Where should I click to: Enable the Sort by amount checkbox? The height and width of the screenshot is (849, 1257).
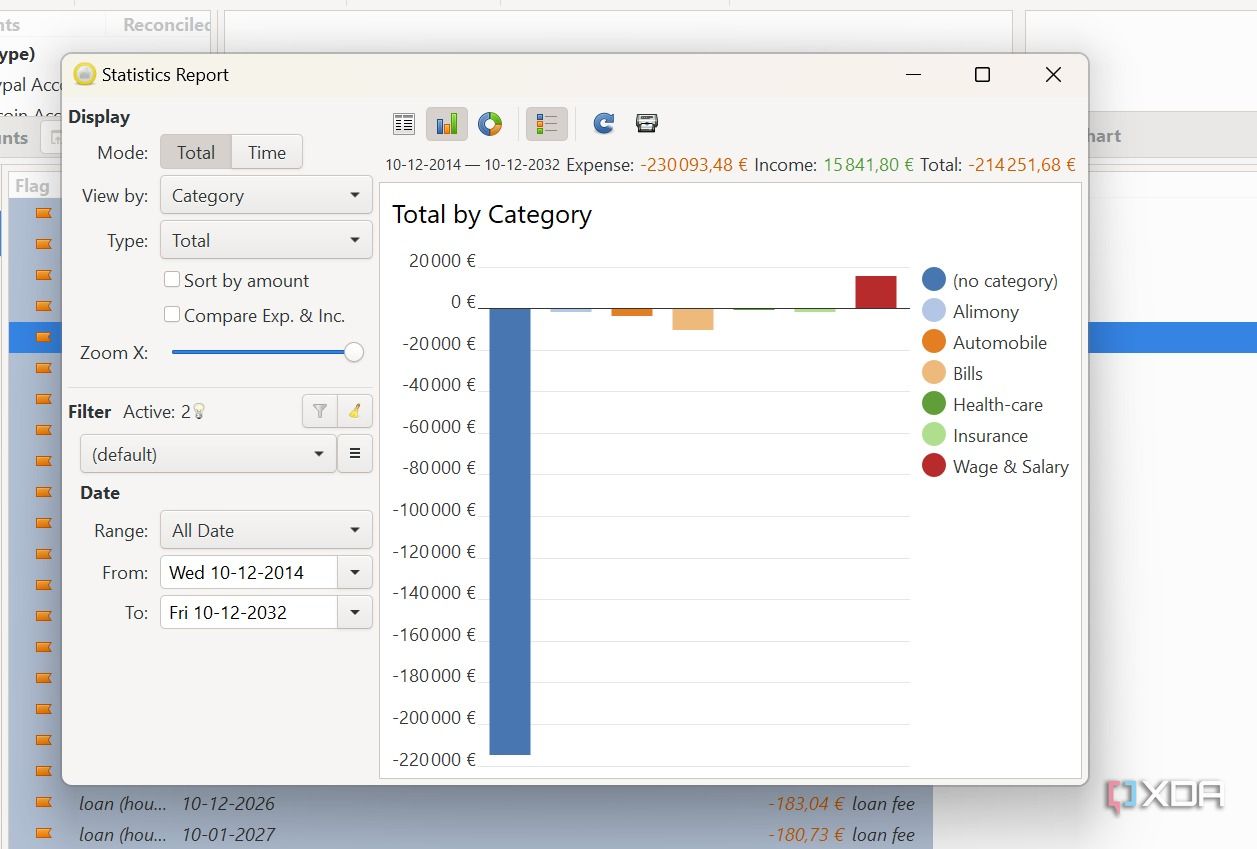172,280
